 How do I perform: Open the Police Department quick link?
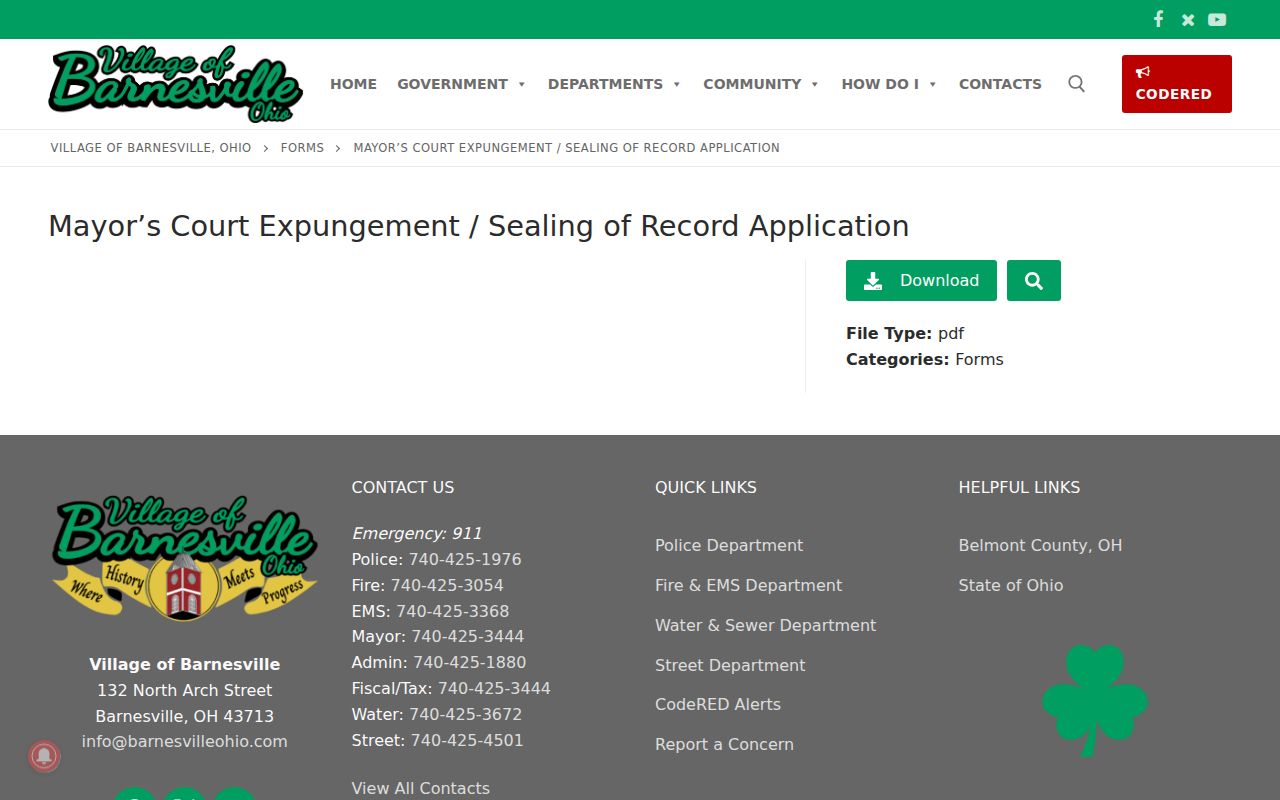pos(729,545)
